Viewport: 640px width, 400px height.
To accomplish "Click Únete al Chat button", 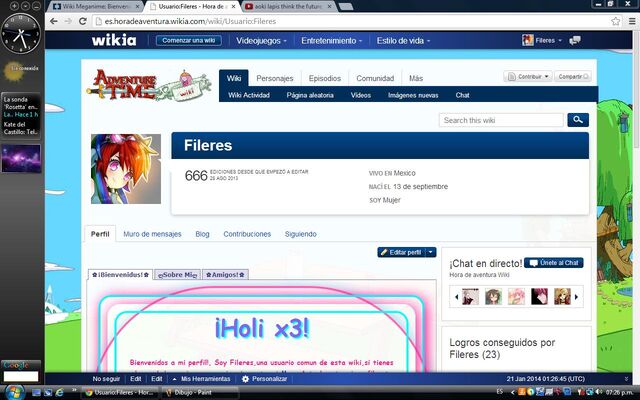I will (x=554, y=263).
